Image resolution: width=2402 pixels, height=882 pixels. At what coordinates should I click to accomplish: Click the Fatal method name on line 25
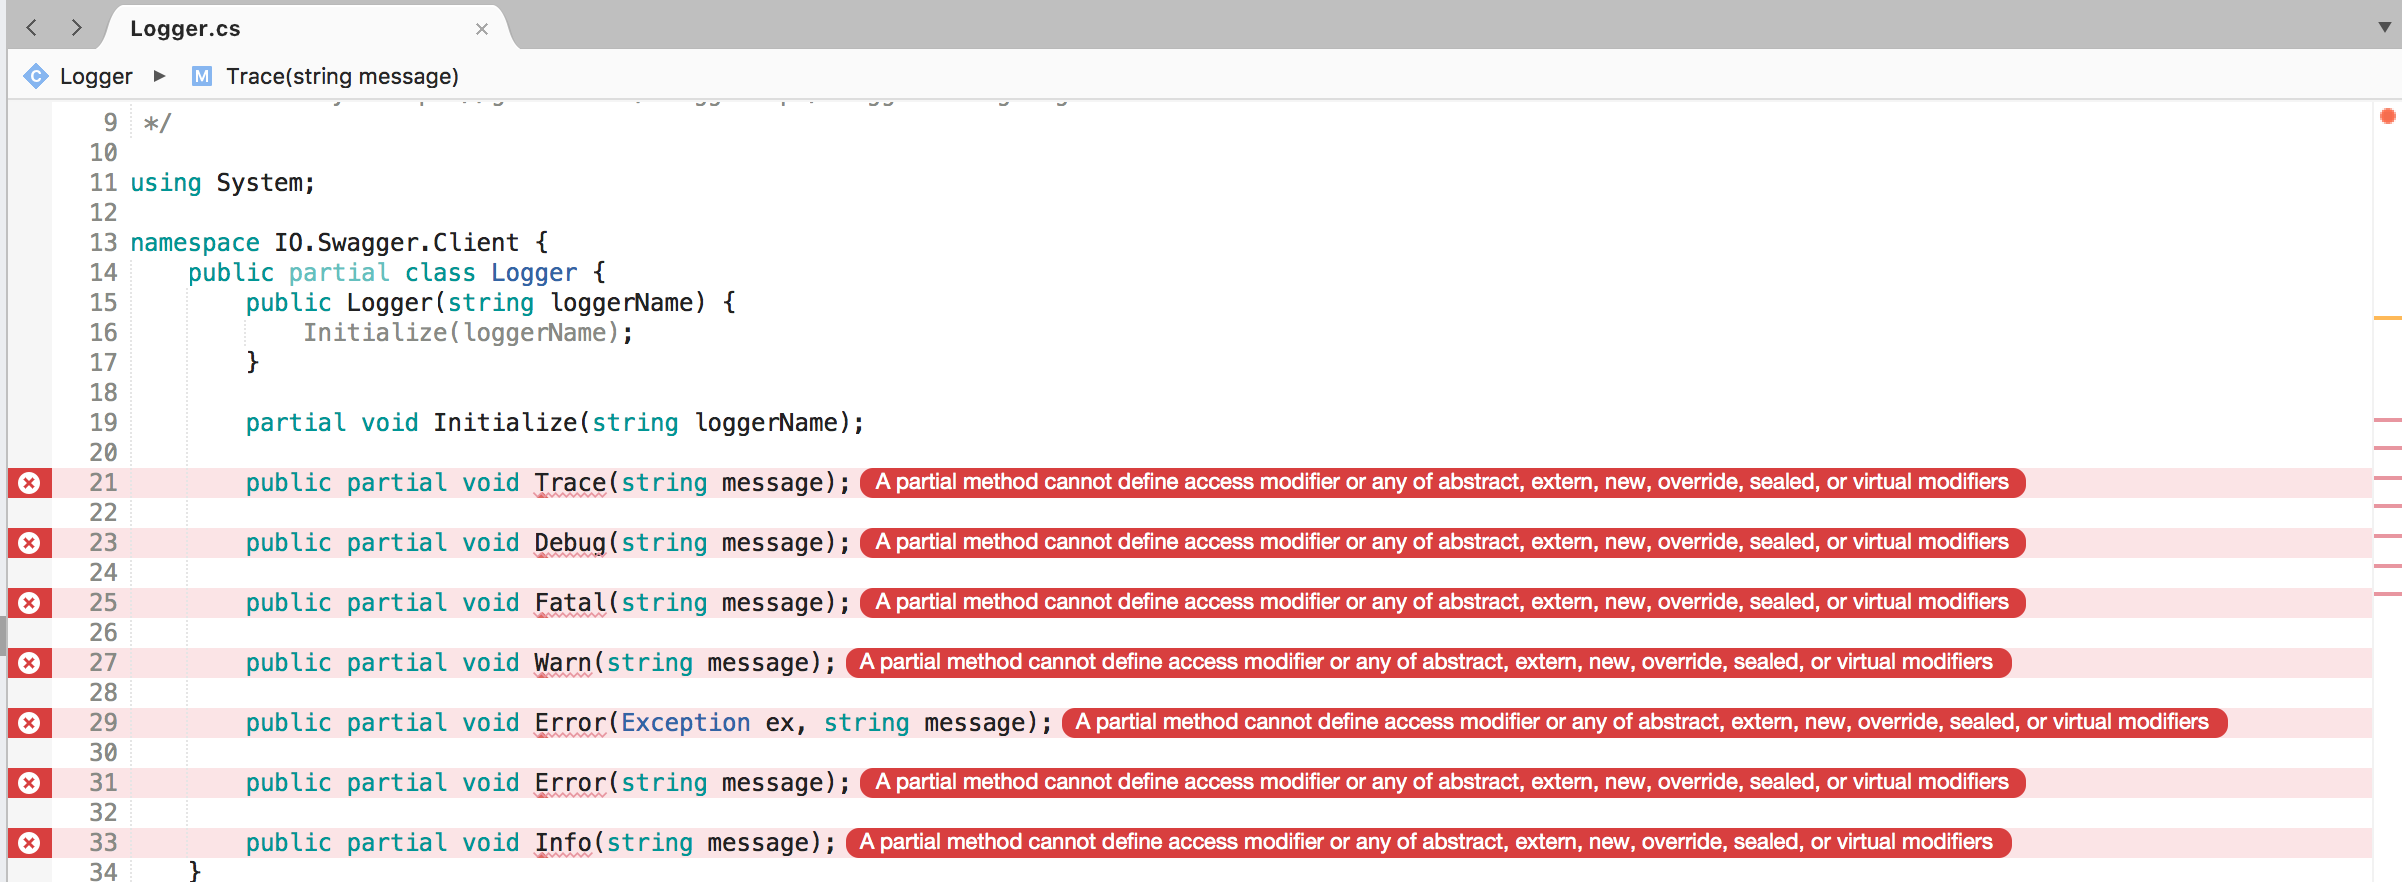pyautogui.click(x=570, y=603)
